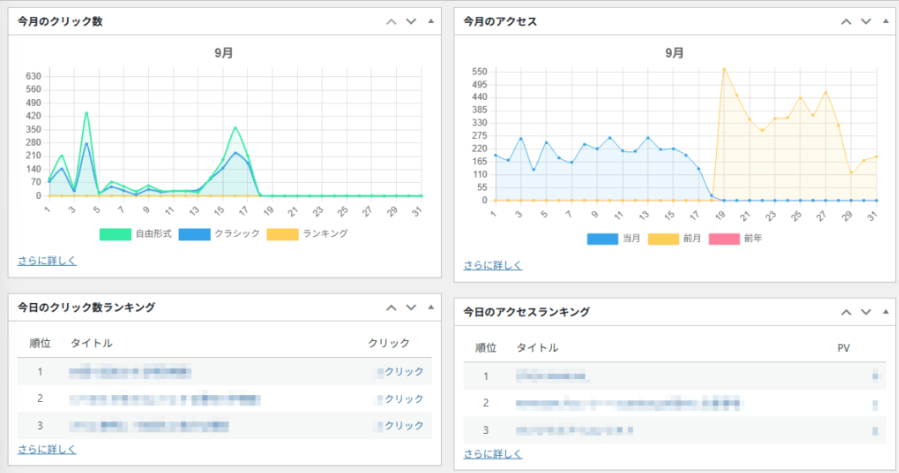
Task: Move 今月のクリック数 widget down
Action: tap(410, 22)
